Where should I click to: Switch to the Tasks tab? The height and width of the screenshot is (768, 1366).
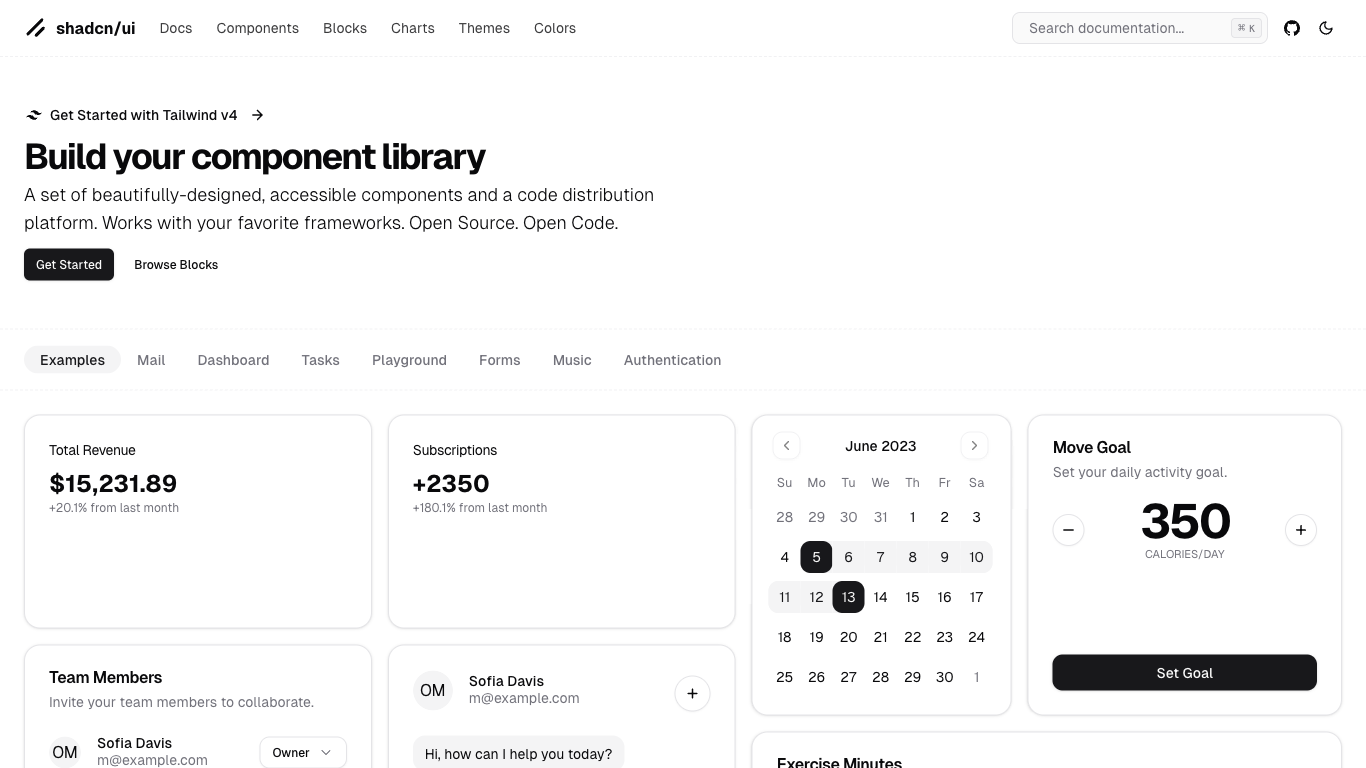(320, 360)
